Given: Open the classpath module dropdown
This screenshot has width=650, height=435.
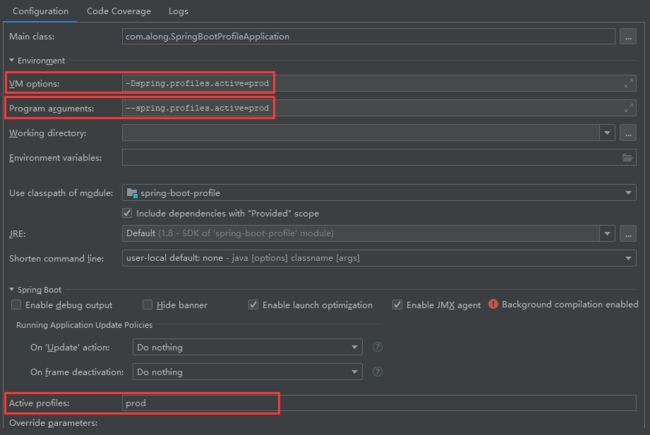Looking at the screenshot, I should click(379, 193).
